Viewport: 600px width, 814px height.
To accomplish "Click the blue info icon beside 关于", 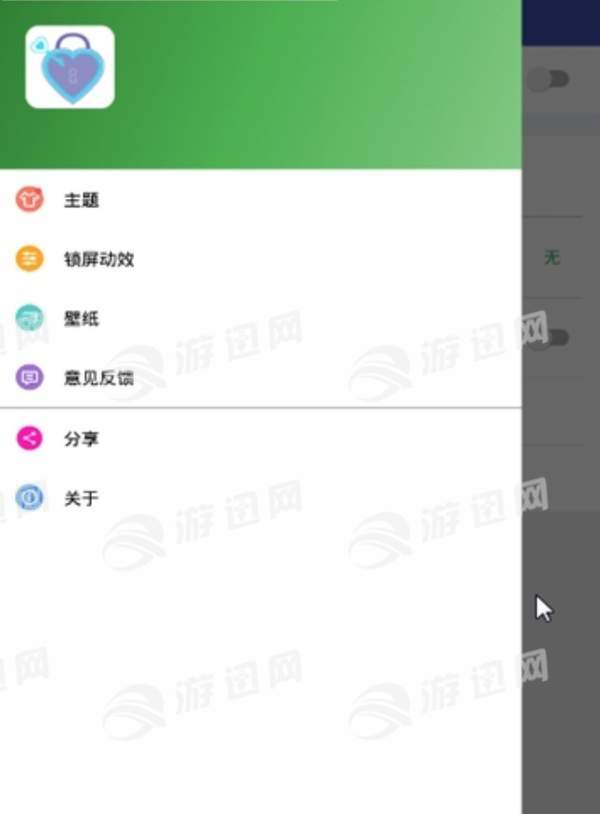I will [30, 498].
